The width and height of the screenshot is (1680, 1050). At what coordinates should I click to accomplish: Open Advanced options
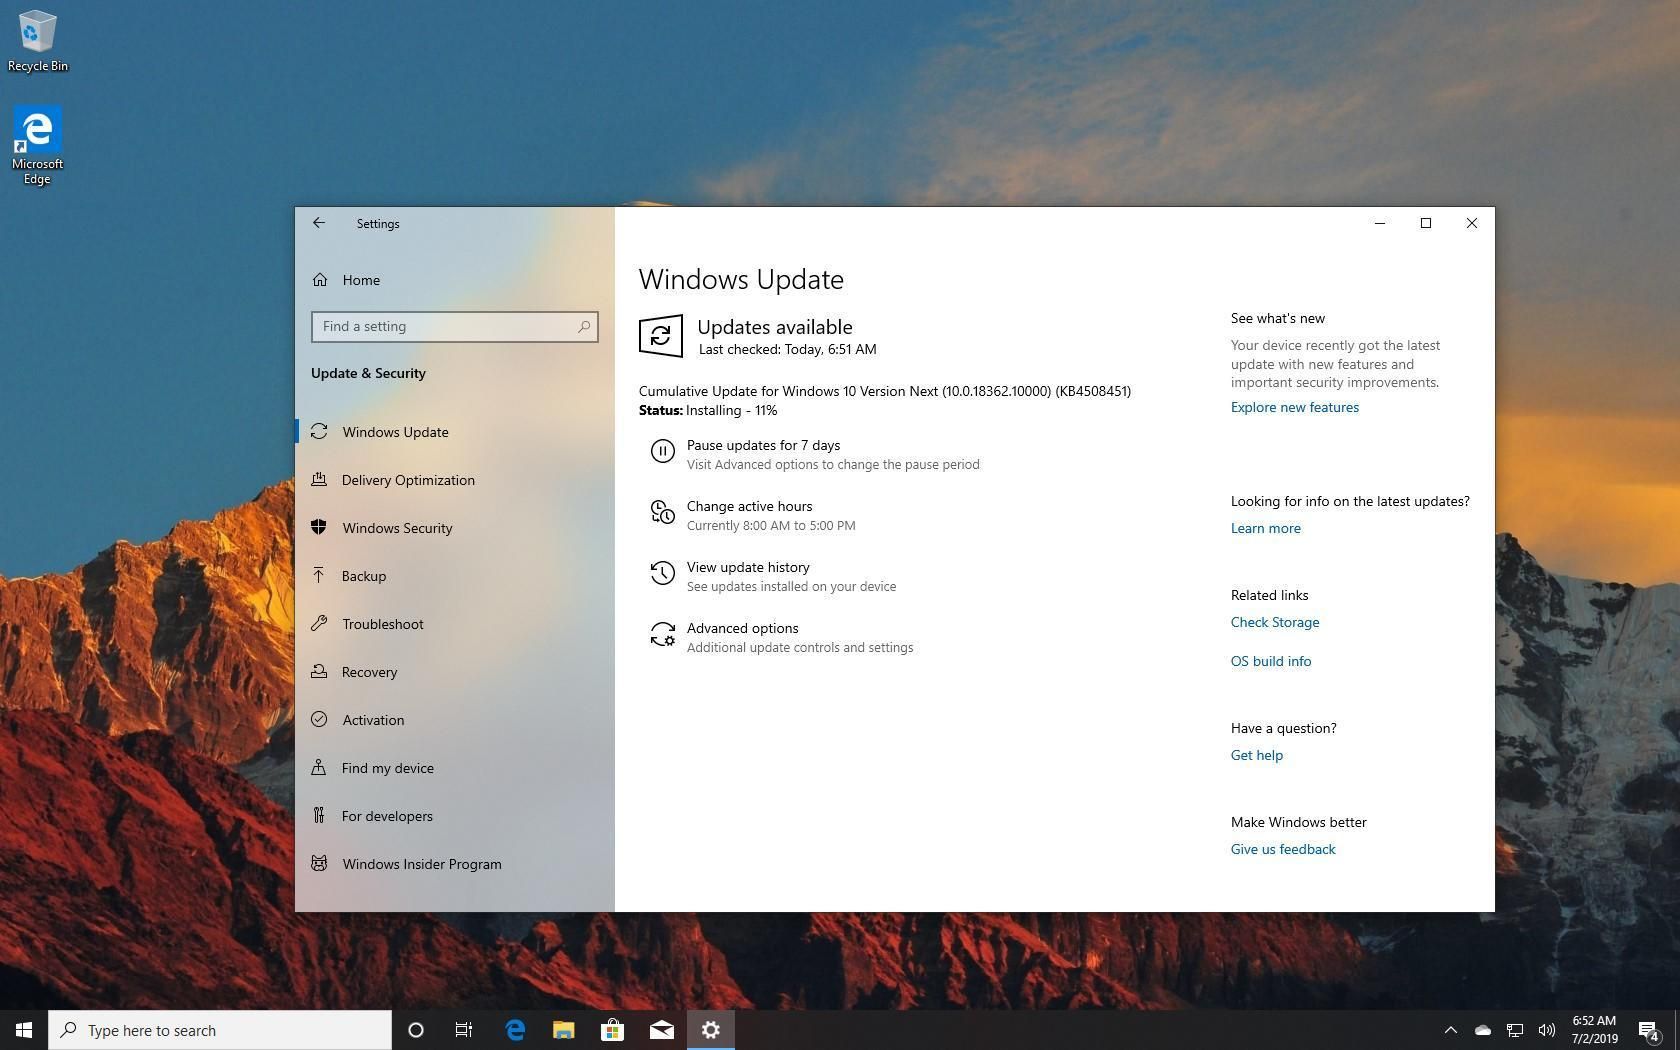click(x=742, y=628)
